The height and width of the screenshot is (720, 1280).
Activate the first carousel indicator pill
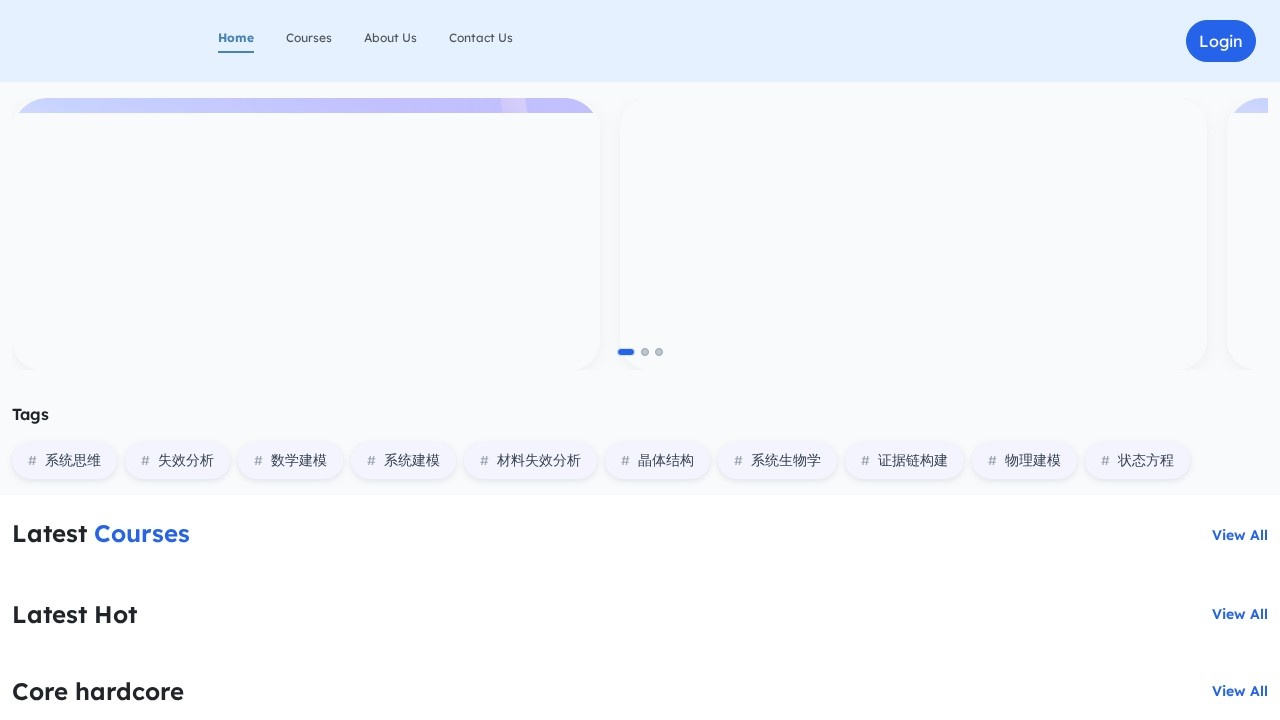626,352
